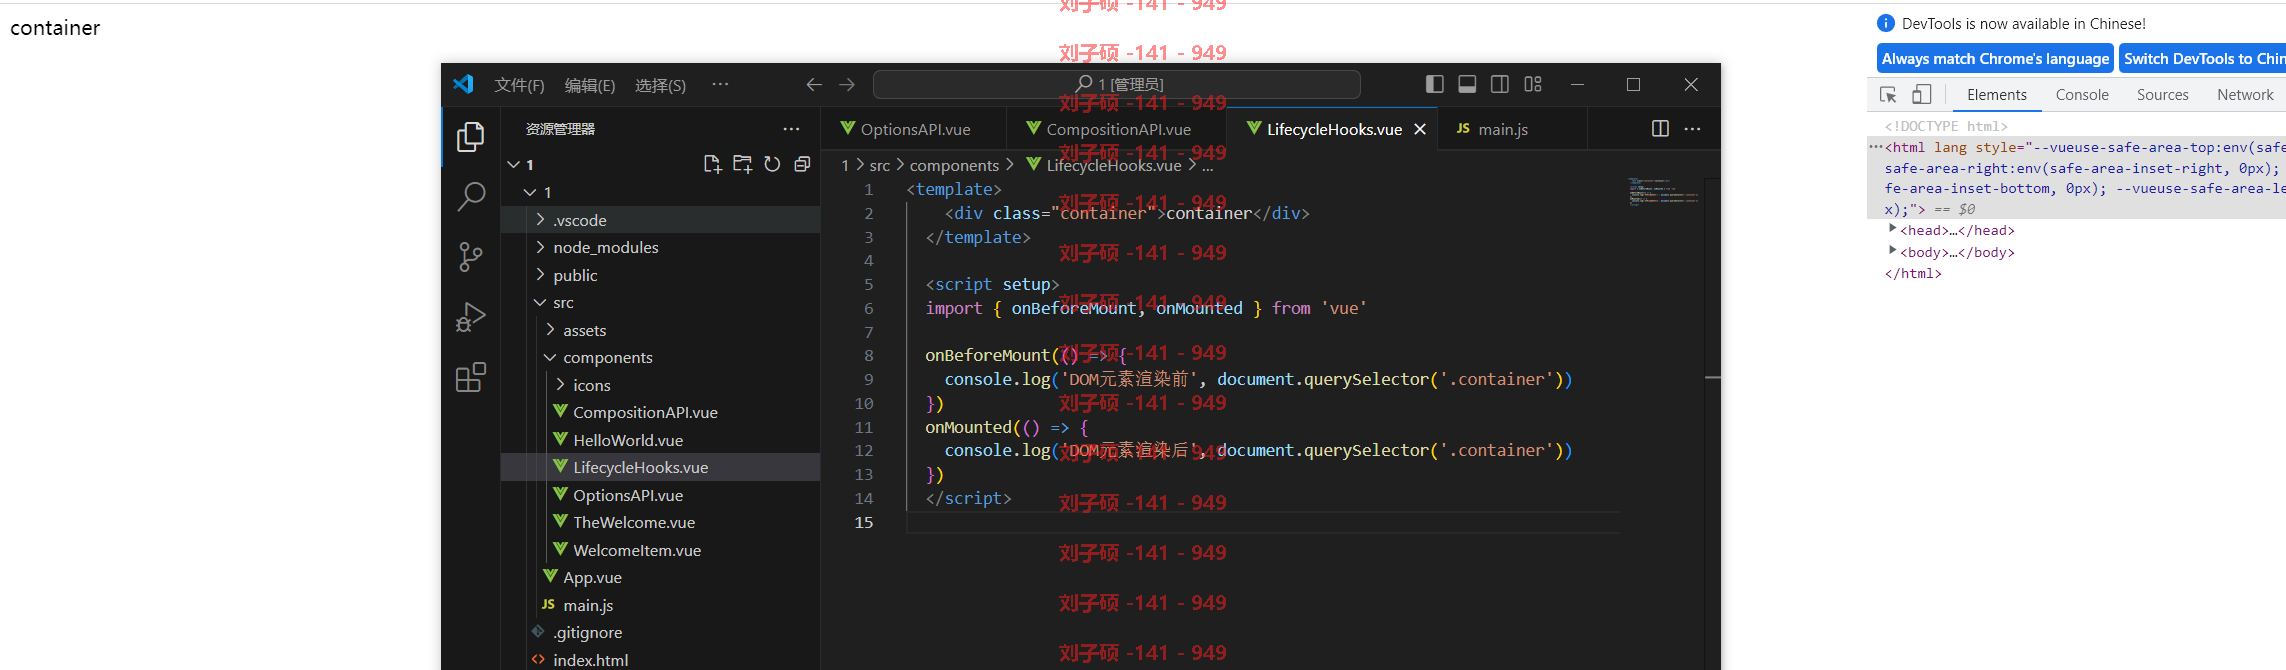2286x670 pixels.
Task: Create a new folder in explorer
Action: pos(742,164)
